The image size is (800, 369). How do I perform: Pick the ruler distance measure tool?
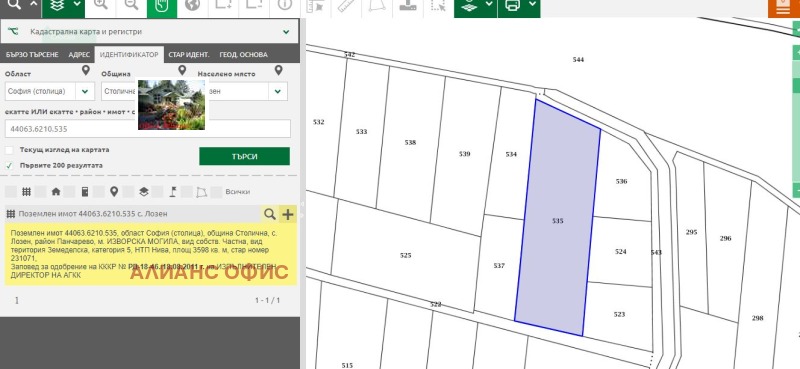[x=347, y=5]
